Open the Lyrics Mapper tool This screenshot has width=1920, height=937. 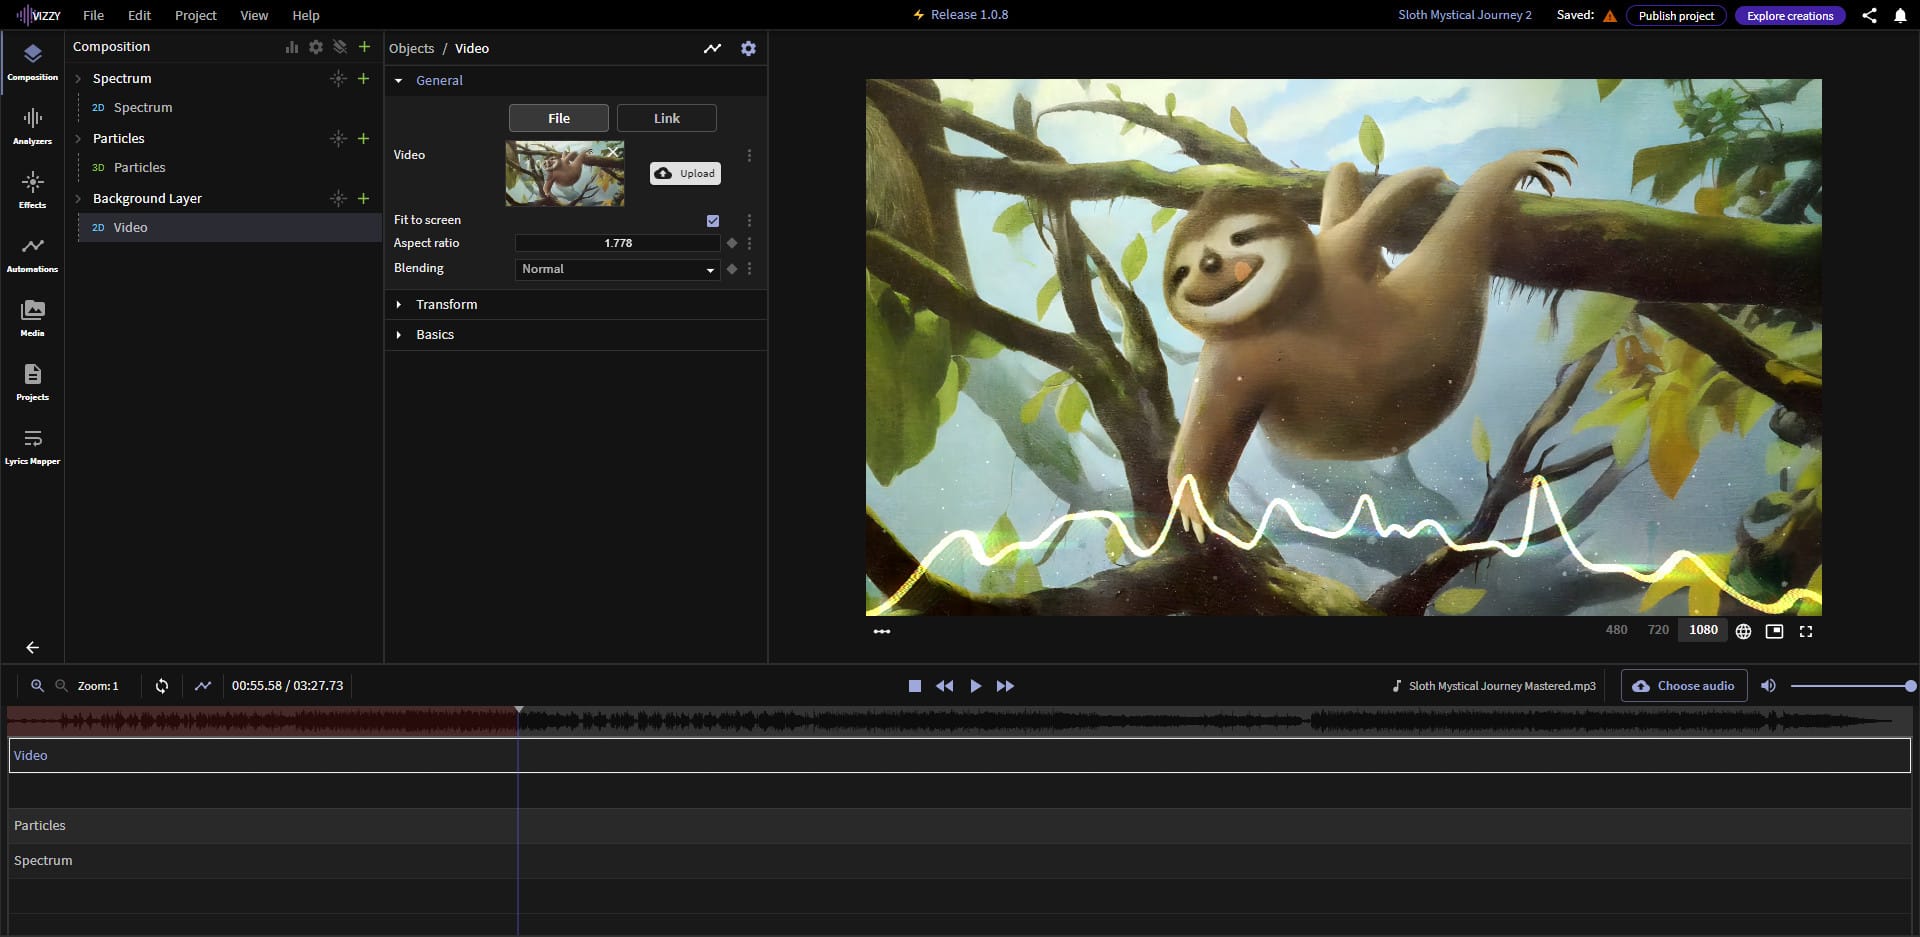tap(32, 445)
